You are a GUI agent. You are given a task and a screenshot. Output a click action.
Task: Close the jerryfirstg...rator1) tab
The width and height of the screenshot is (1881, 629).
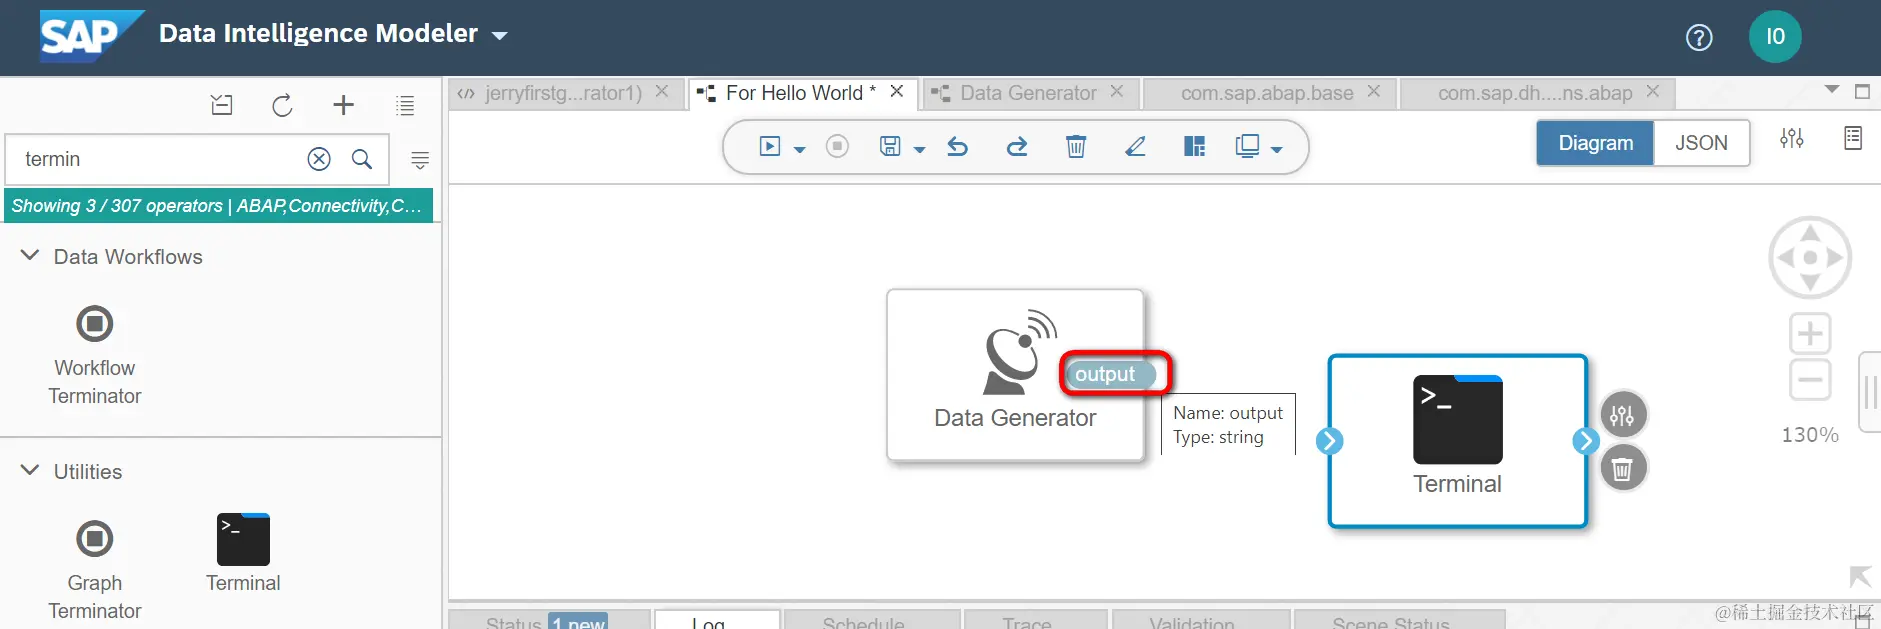(x=662, y=92)
